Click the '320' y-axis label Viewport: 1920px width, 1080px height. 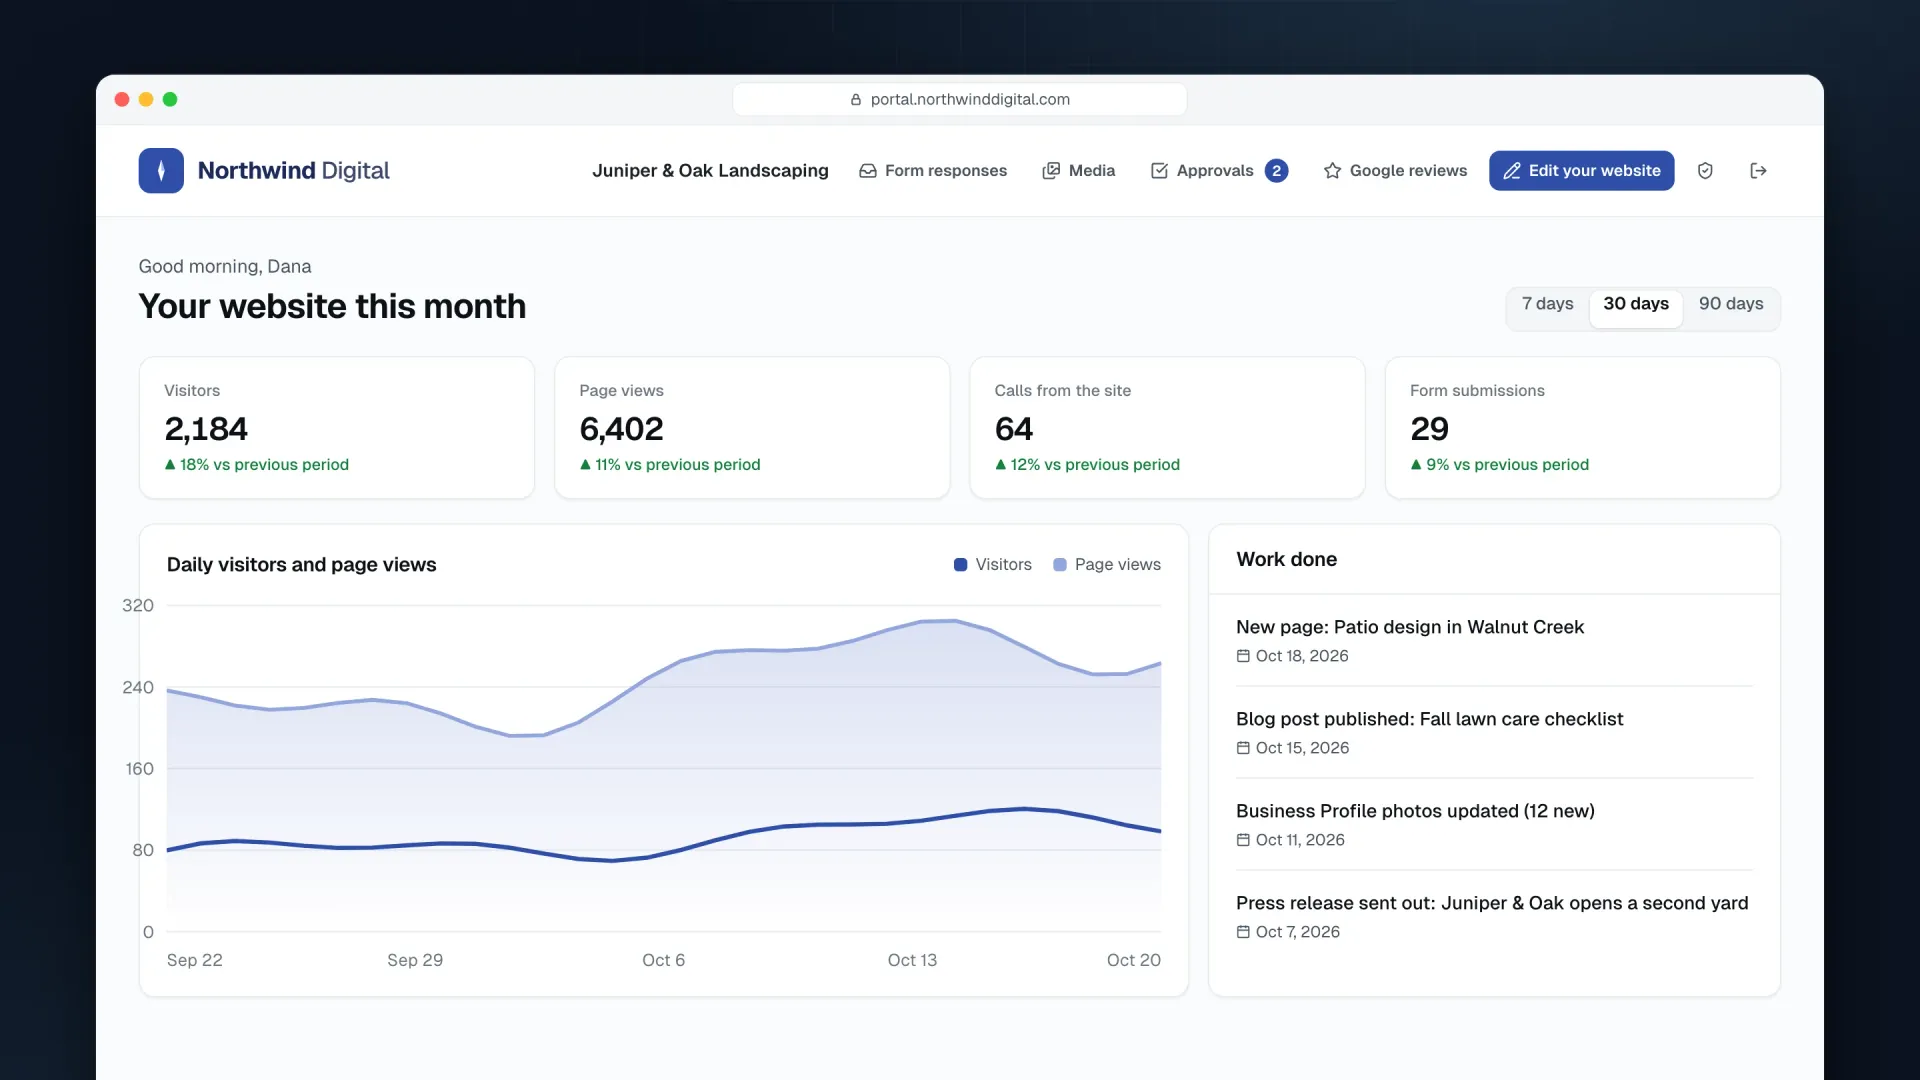[138, 605]
